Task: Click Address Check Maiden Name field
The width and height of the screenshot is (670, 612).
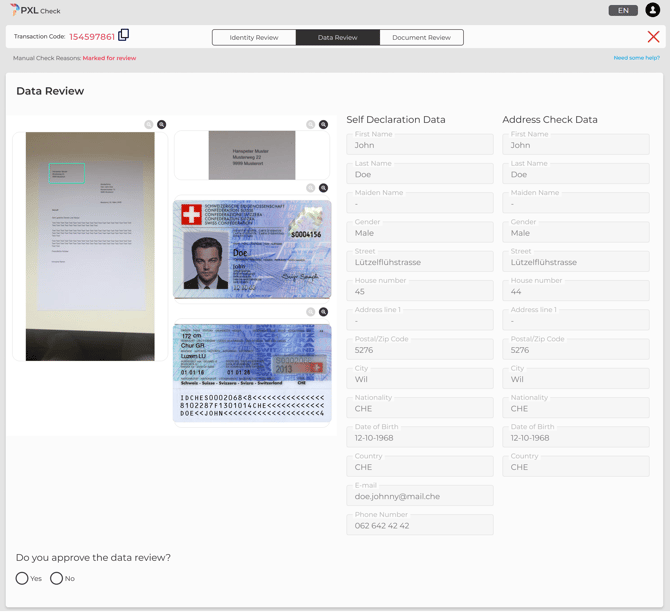Action: coord(576,203)
